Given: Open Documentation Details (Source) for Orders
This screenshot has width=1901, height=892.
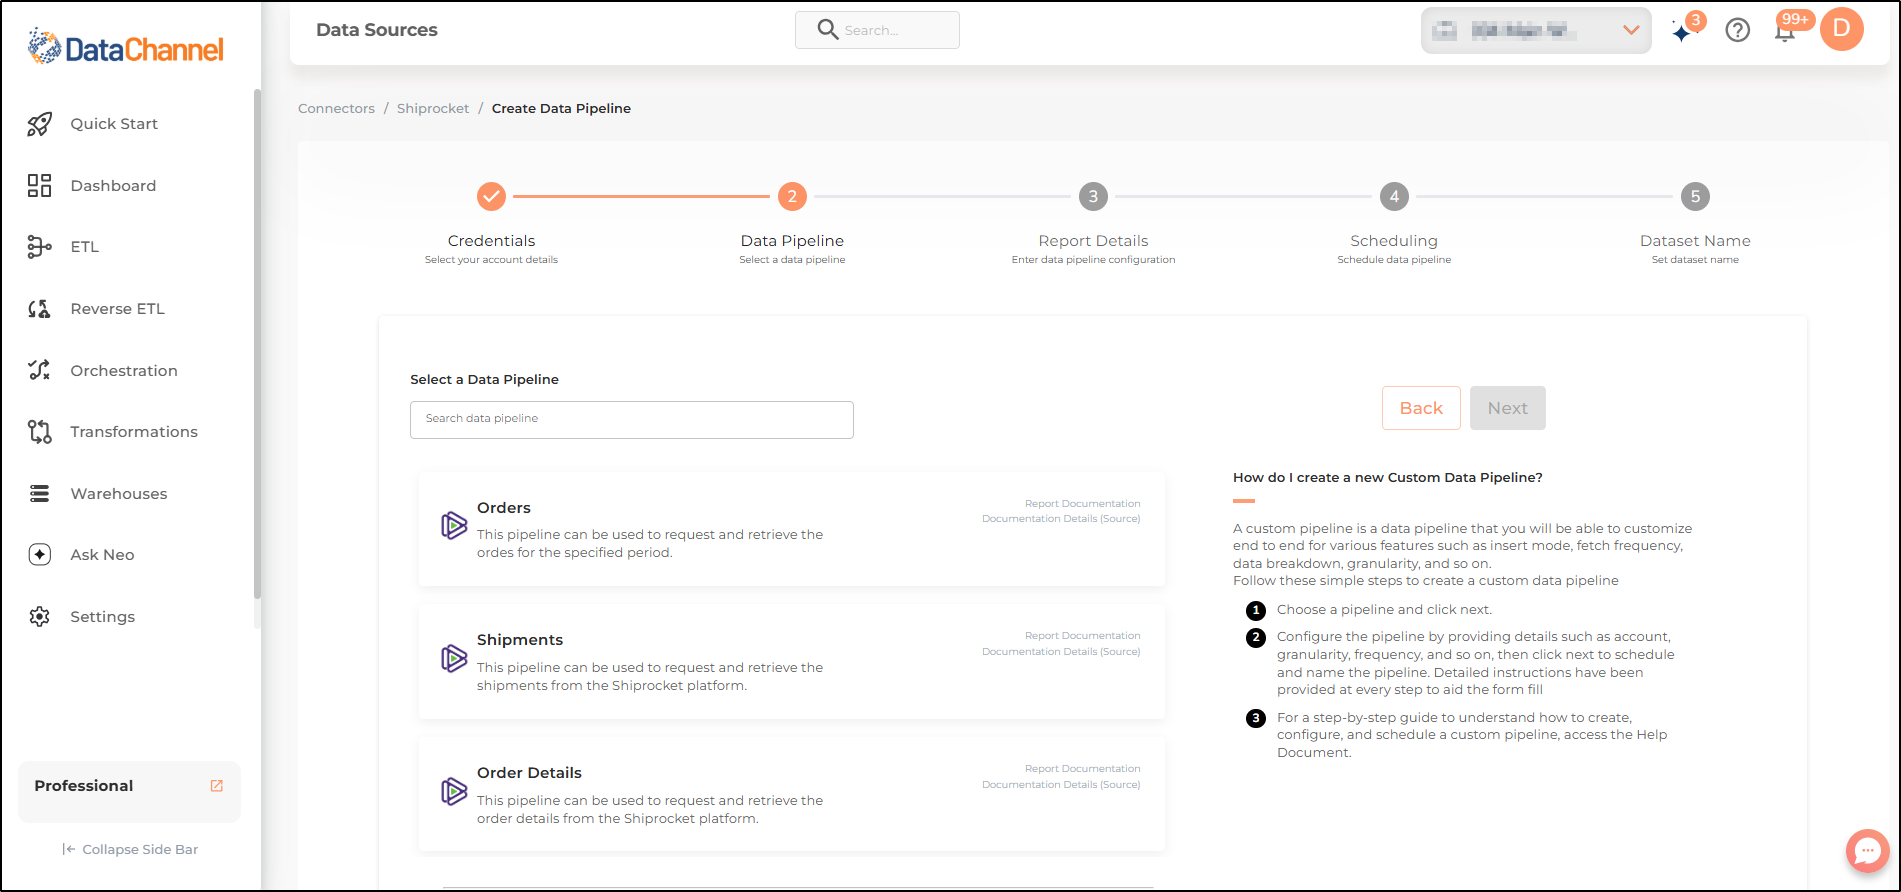Looking at the screenshot, I should (x=1061, y=518).
